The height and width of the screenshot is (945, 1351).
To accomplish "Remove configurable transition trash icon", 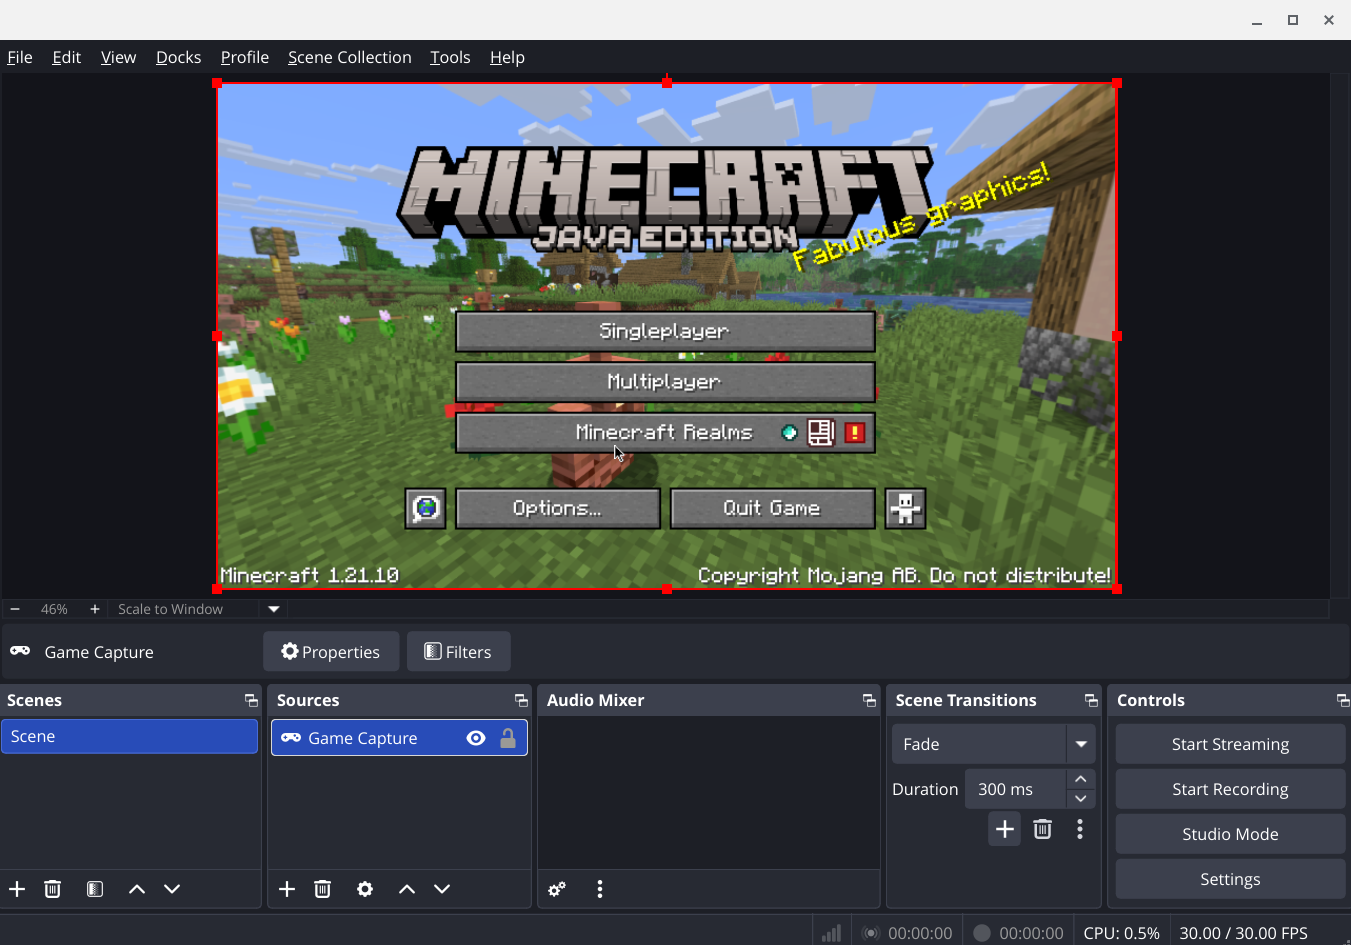I will pos(1043,829).
